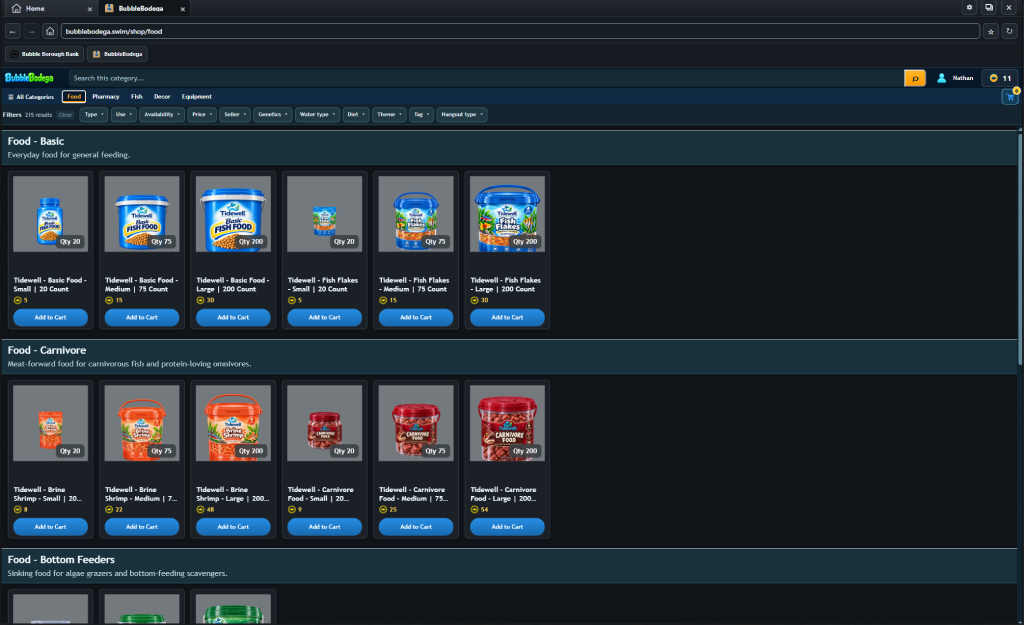The width and height of the screenshot is (1024, 625).
Task: Open the Basic Food Large product image
Action: 233,214
